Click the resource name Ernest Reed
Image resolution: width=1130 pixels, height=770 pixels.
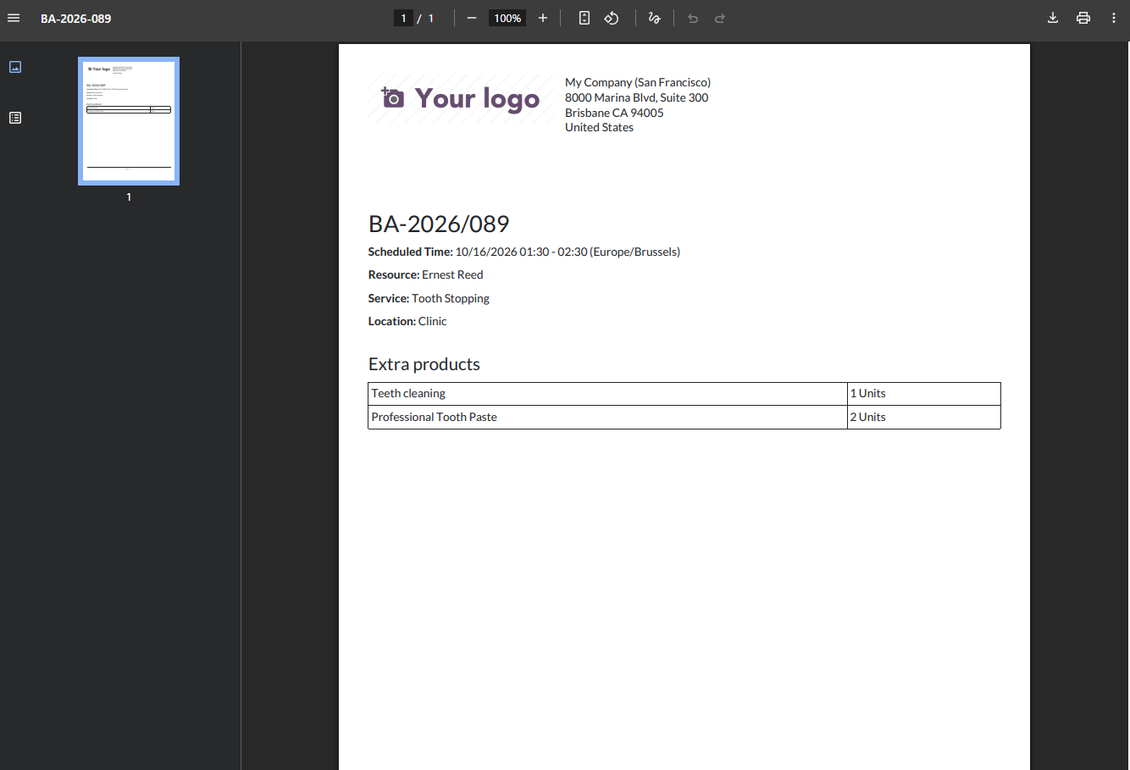tap(453, 275)
